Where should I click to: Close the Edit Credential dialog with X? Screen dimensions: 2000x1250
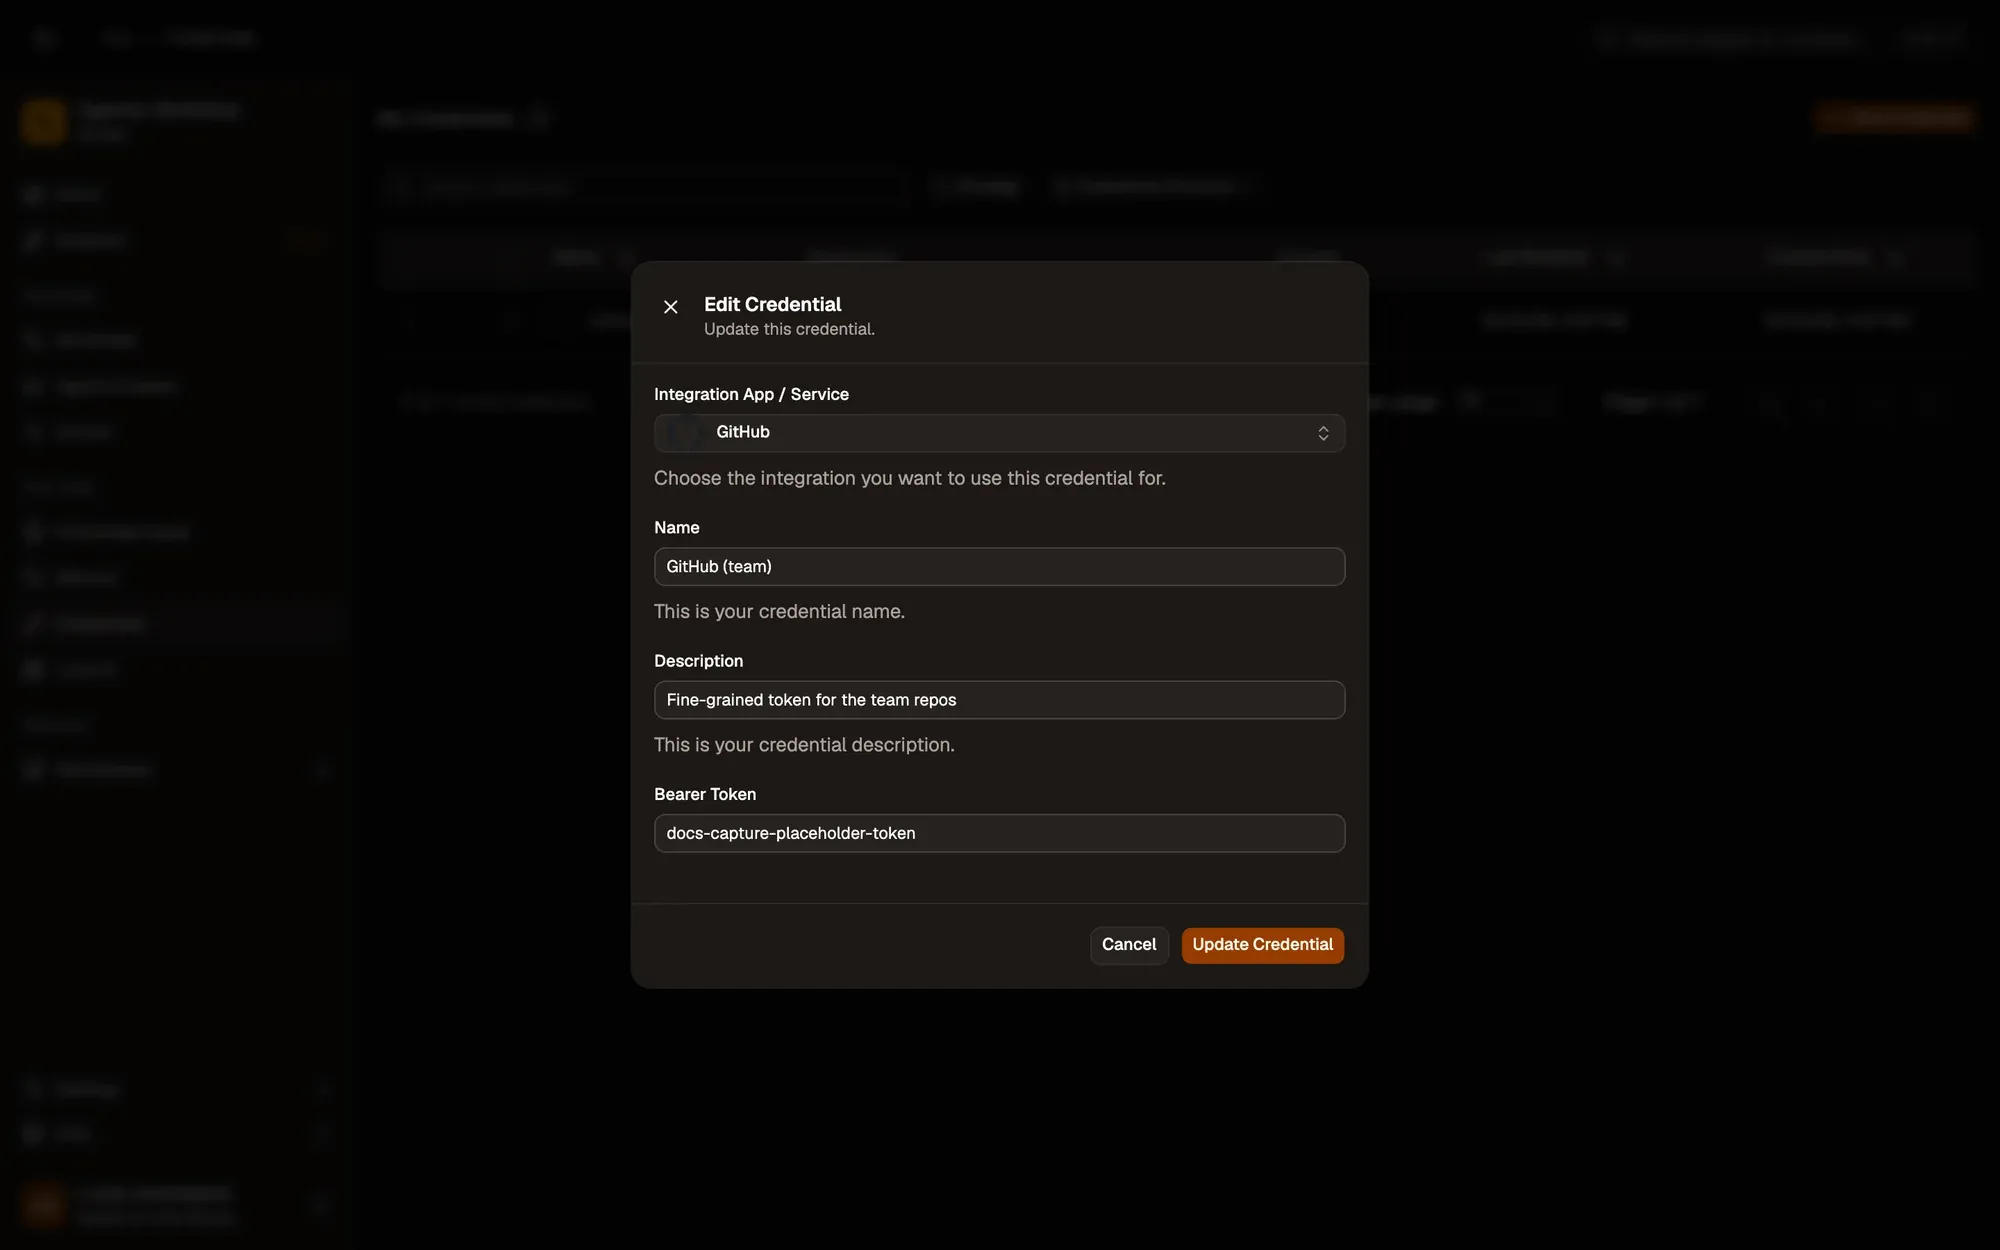pyautogui.click(x=671, y=307)
